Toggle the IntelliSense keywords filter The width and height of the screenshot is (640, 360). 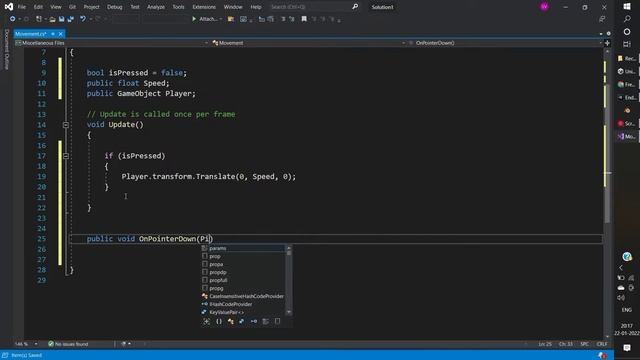(x=266, y=322)
